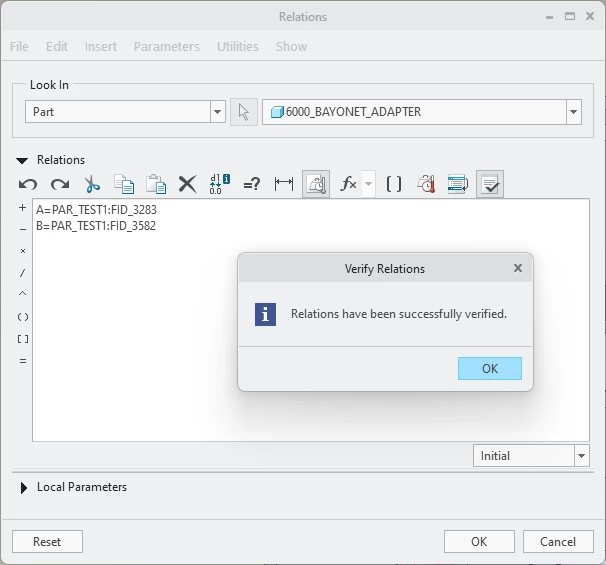The height and width of the screenshot is (565, 606).
Task: Click OK in Verify Relations dialog
Action: coord(490,369)
